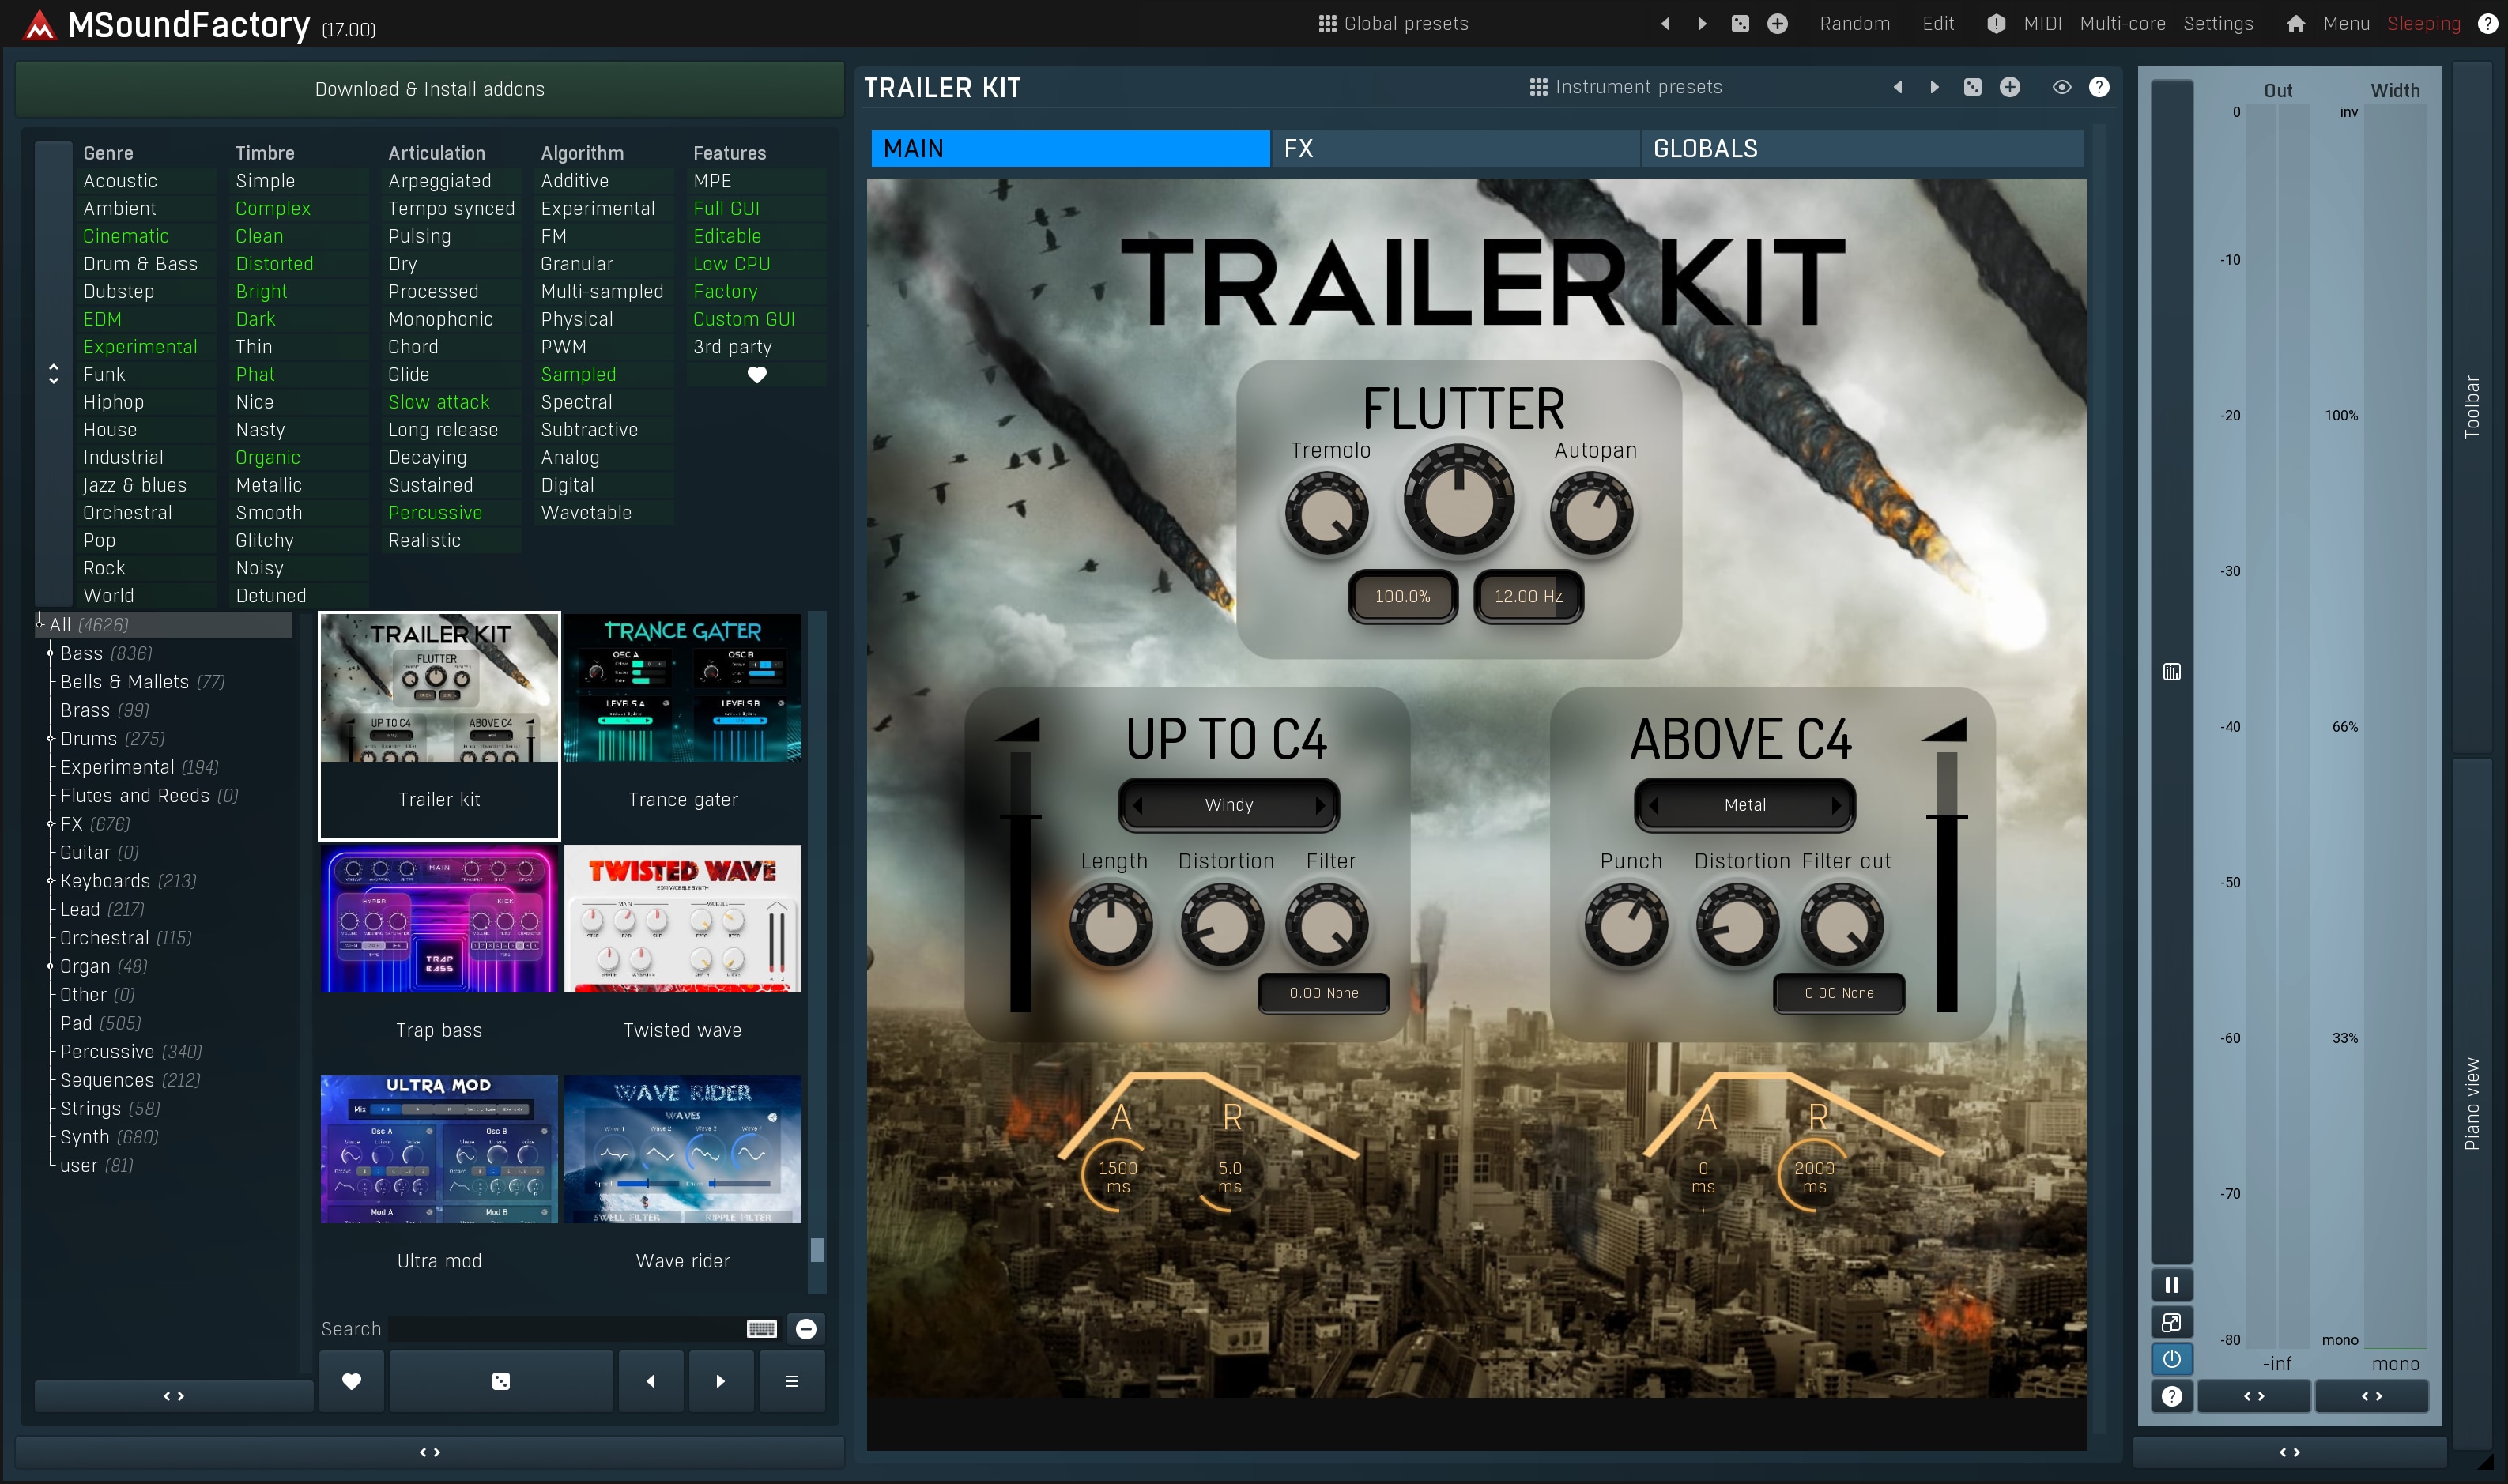Viewport: 2508px width, 1484px height.
Task: Select the Twisted wave preset thumbnail
Action: click(682, 919)
